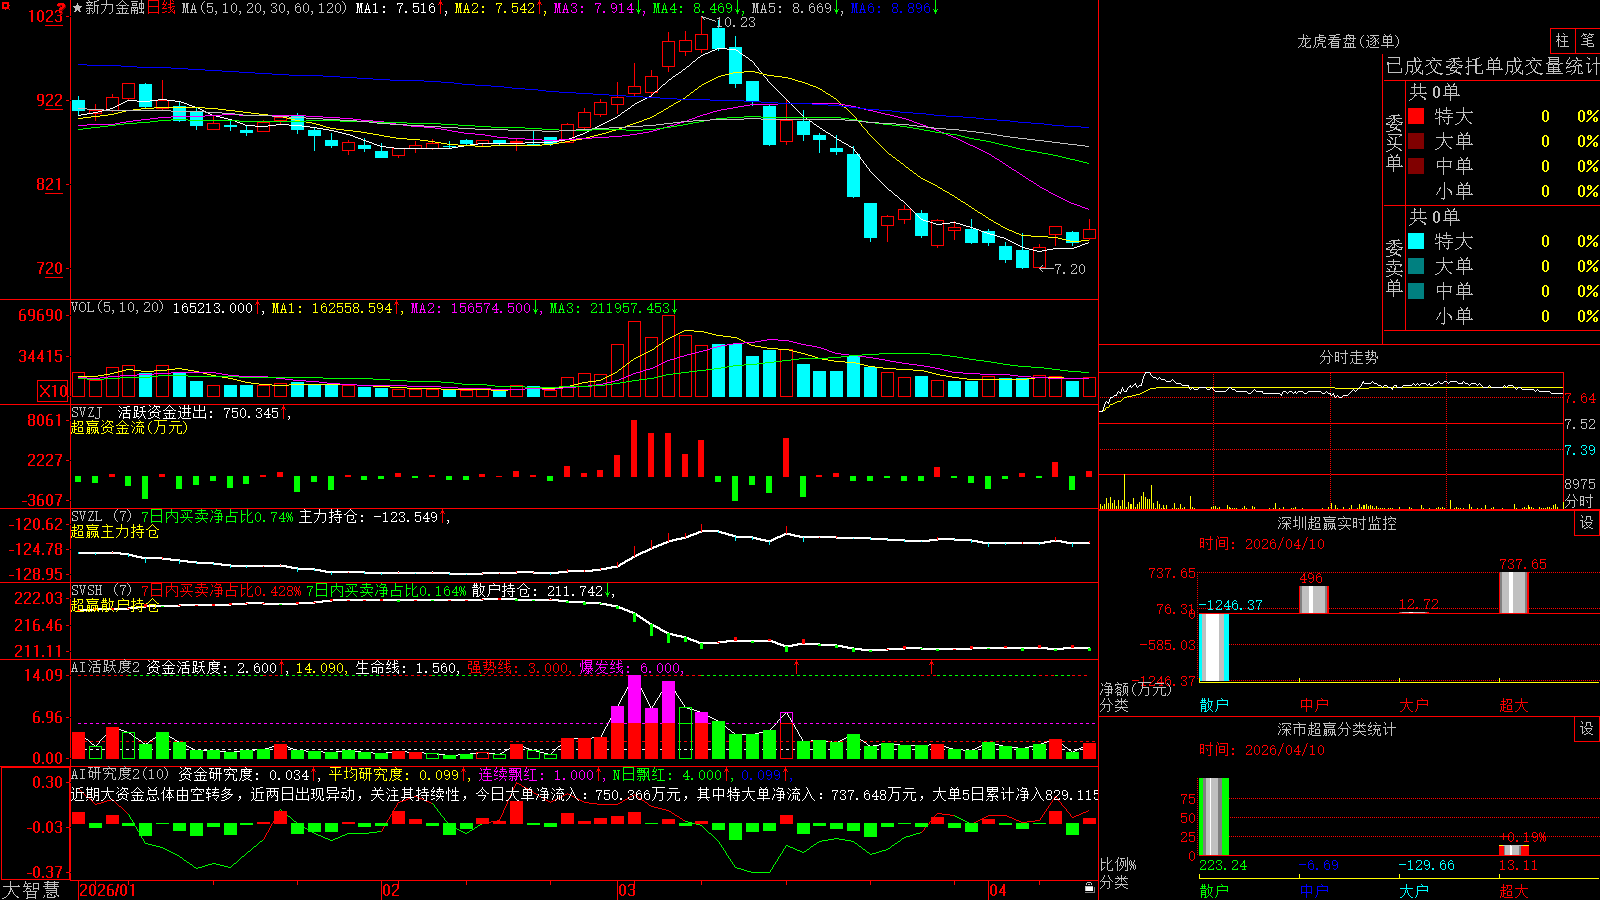Click the SVSH (7) indicator name
The image size is (1600, 900).
(x=102, y=590)
